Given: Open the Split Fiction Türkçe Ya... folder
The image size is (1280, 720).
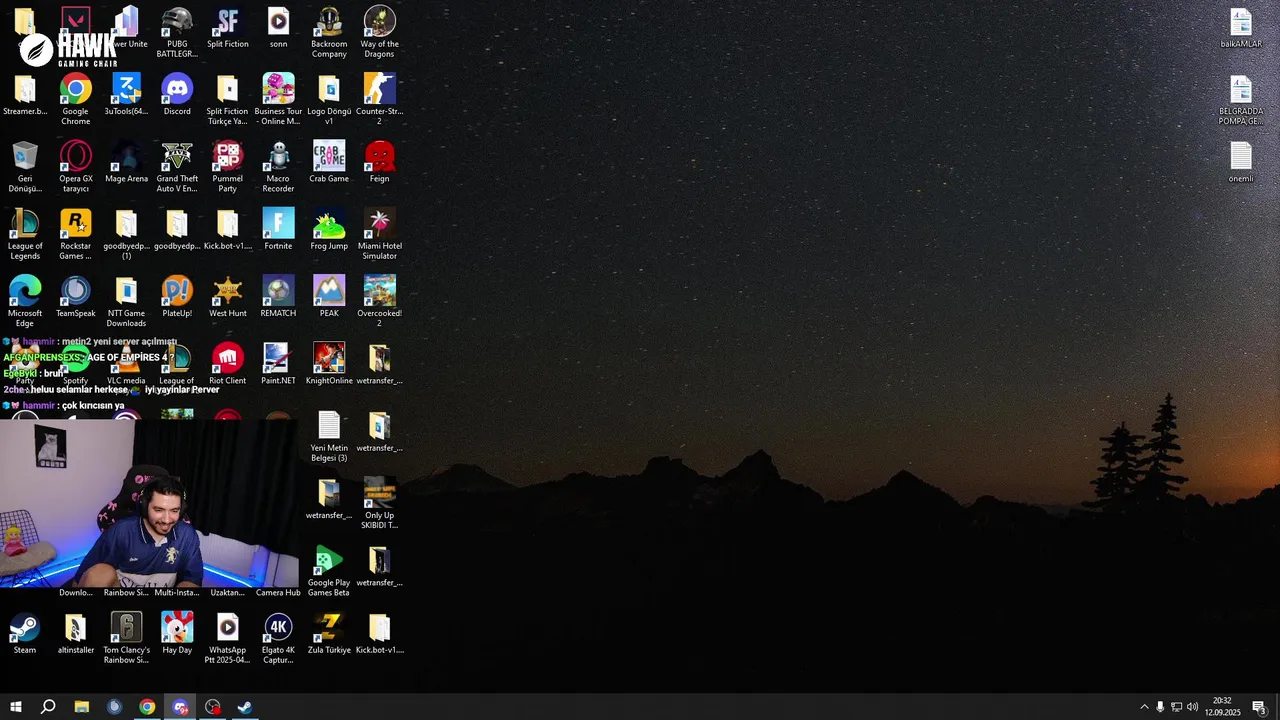Looking at the screenshot, I should (x=228, y=99).
